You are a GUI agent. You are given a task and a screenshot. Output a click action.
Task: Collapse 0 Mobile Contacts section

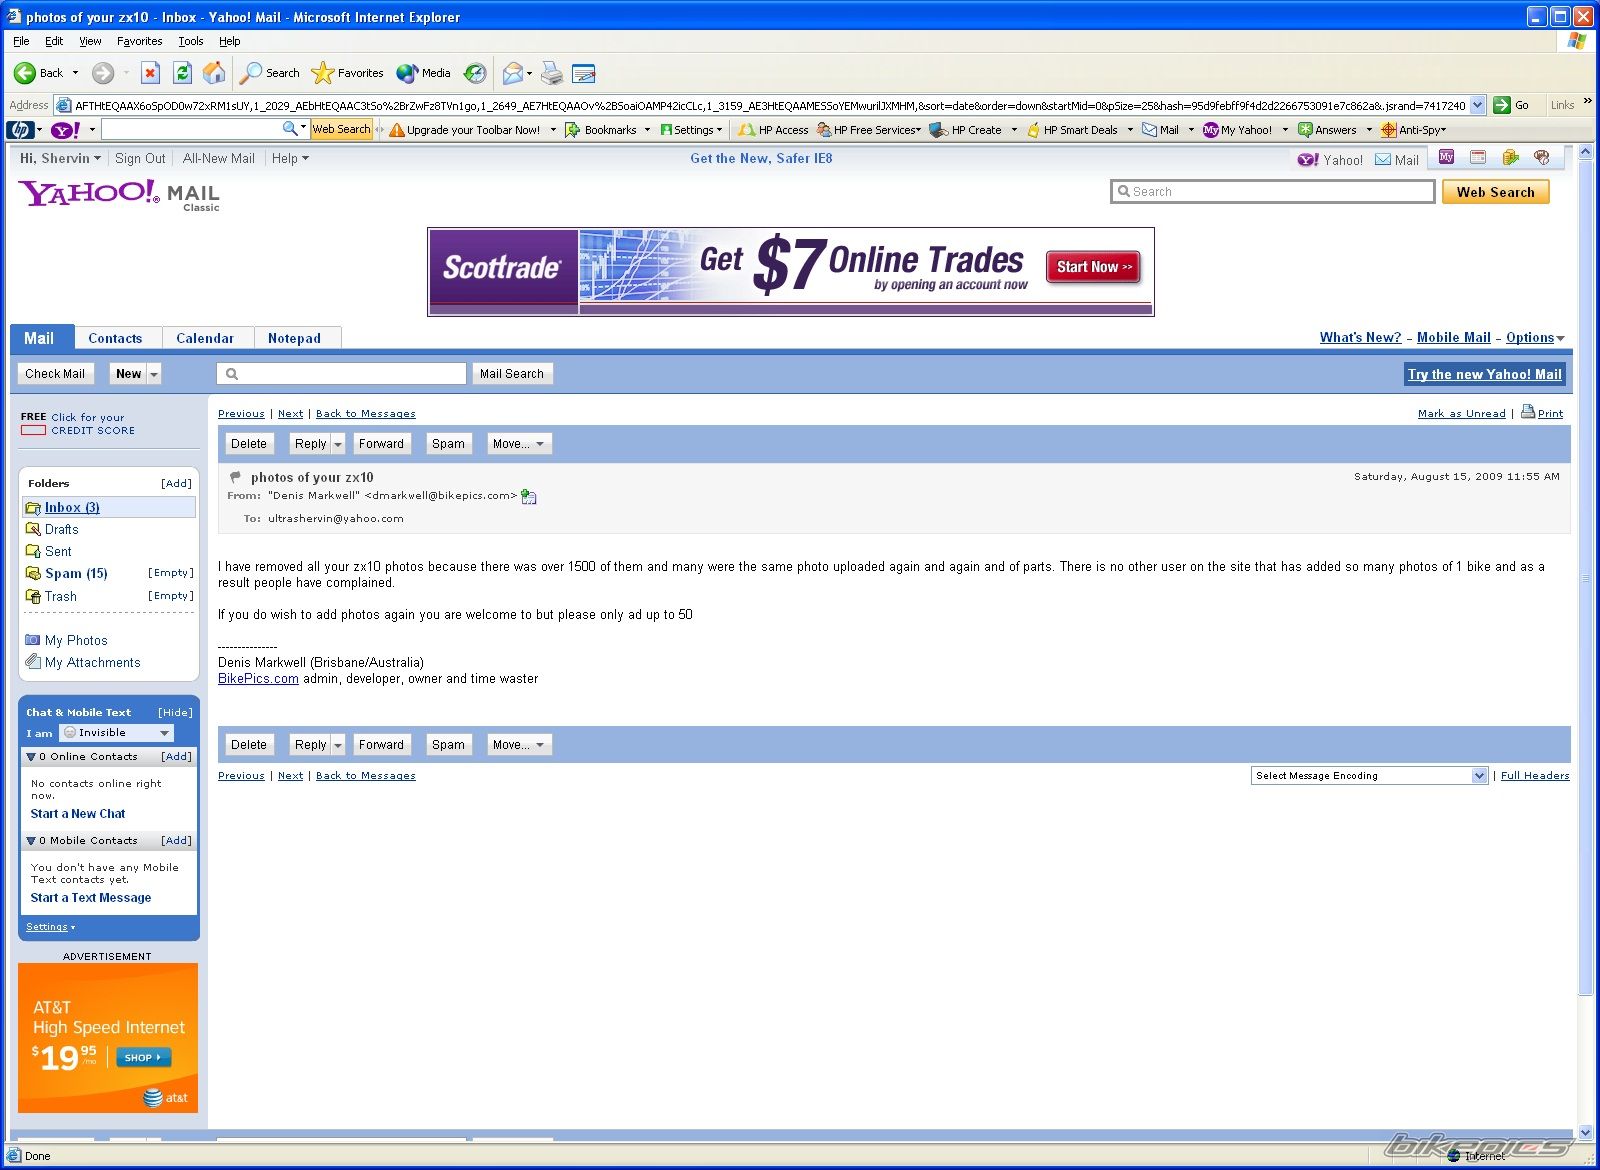[31, 841]
